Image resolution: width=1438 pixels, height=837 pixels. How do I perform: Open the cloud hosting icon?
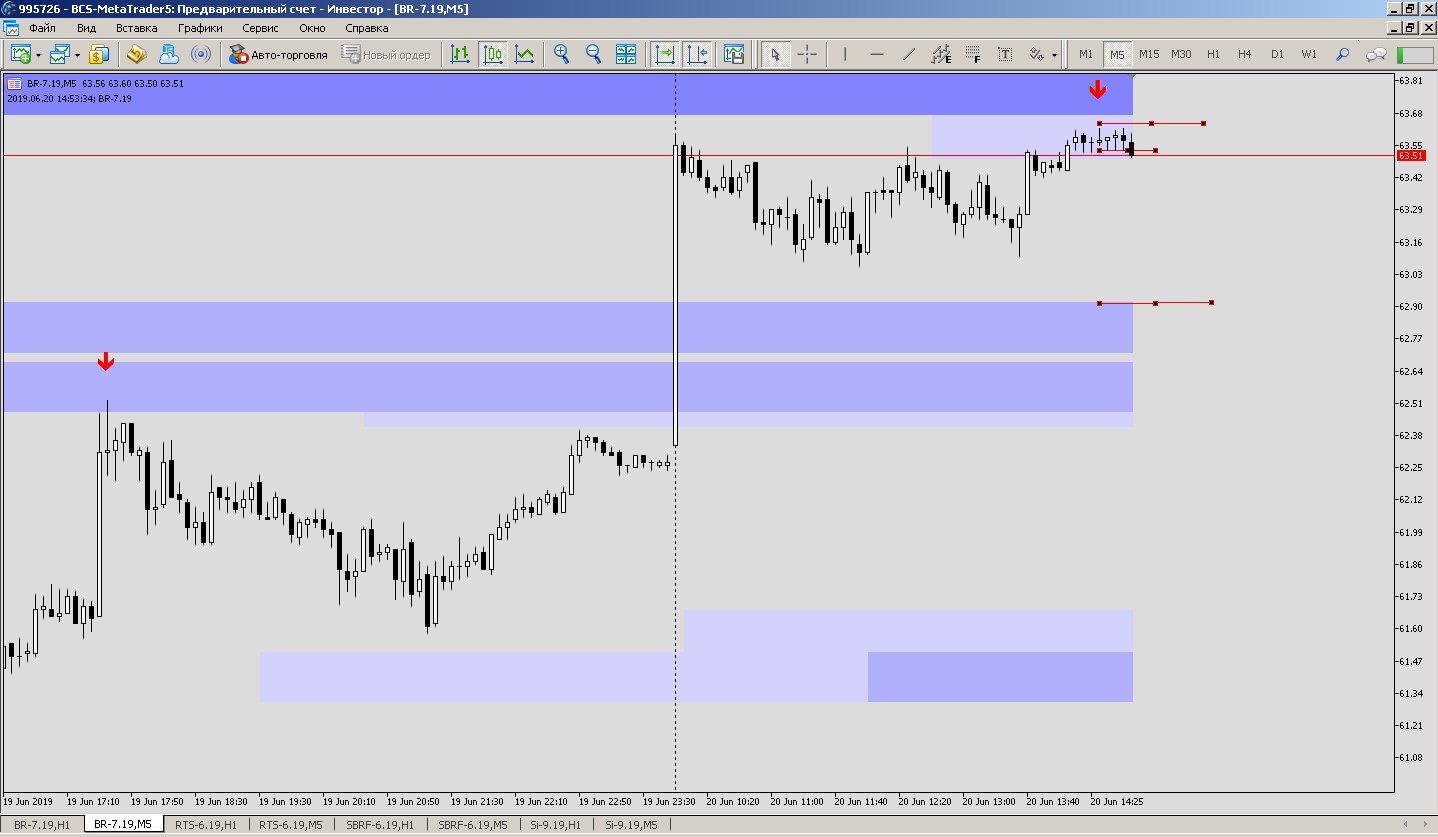point(169,54)
